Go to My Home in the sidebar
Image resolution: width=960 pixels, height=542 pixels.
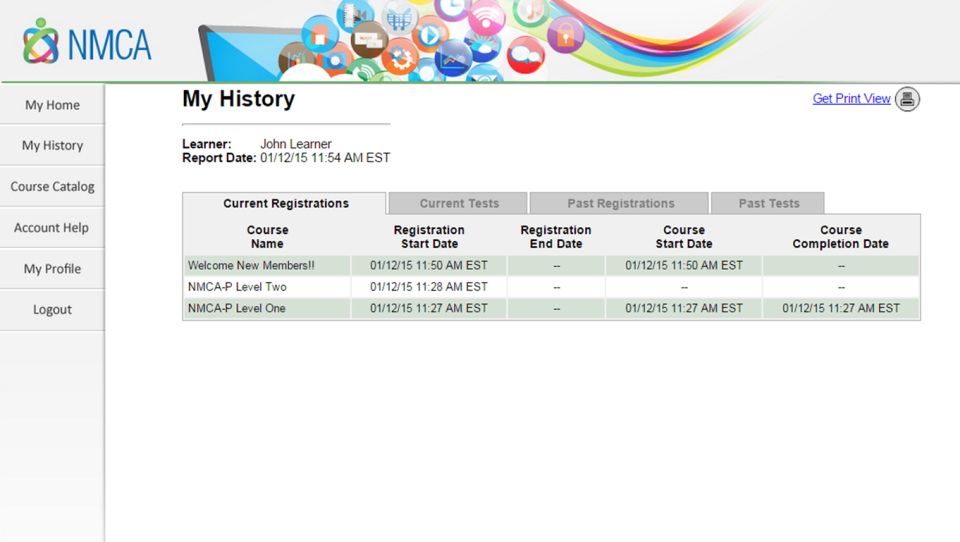(x=52, y=105)
